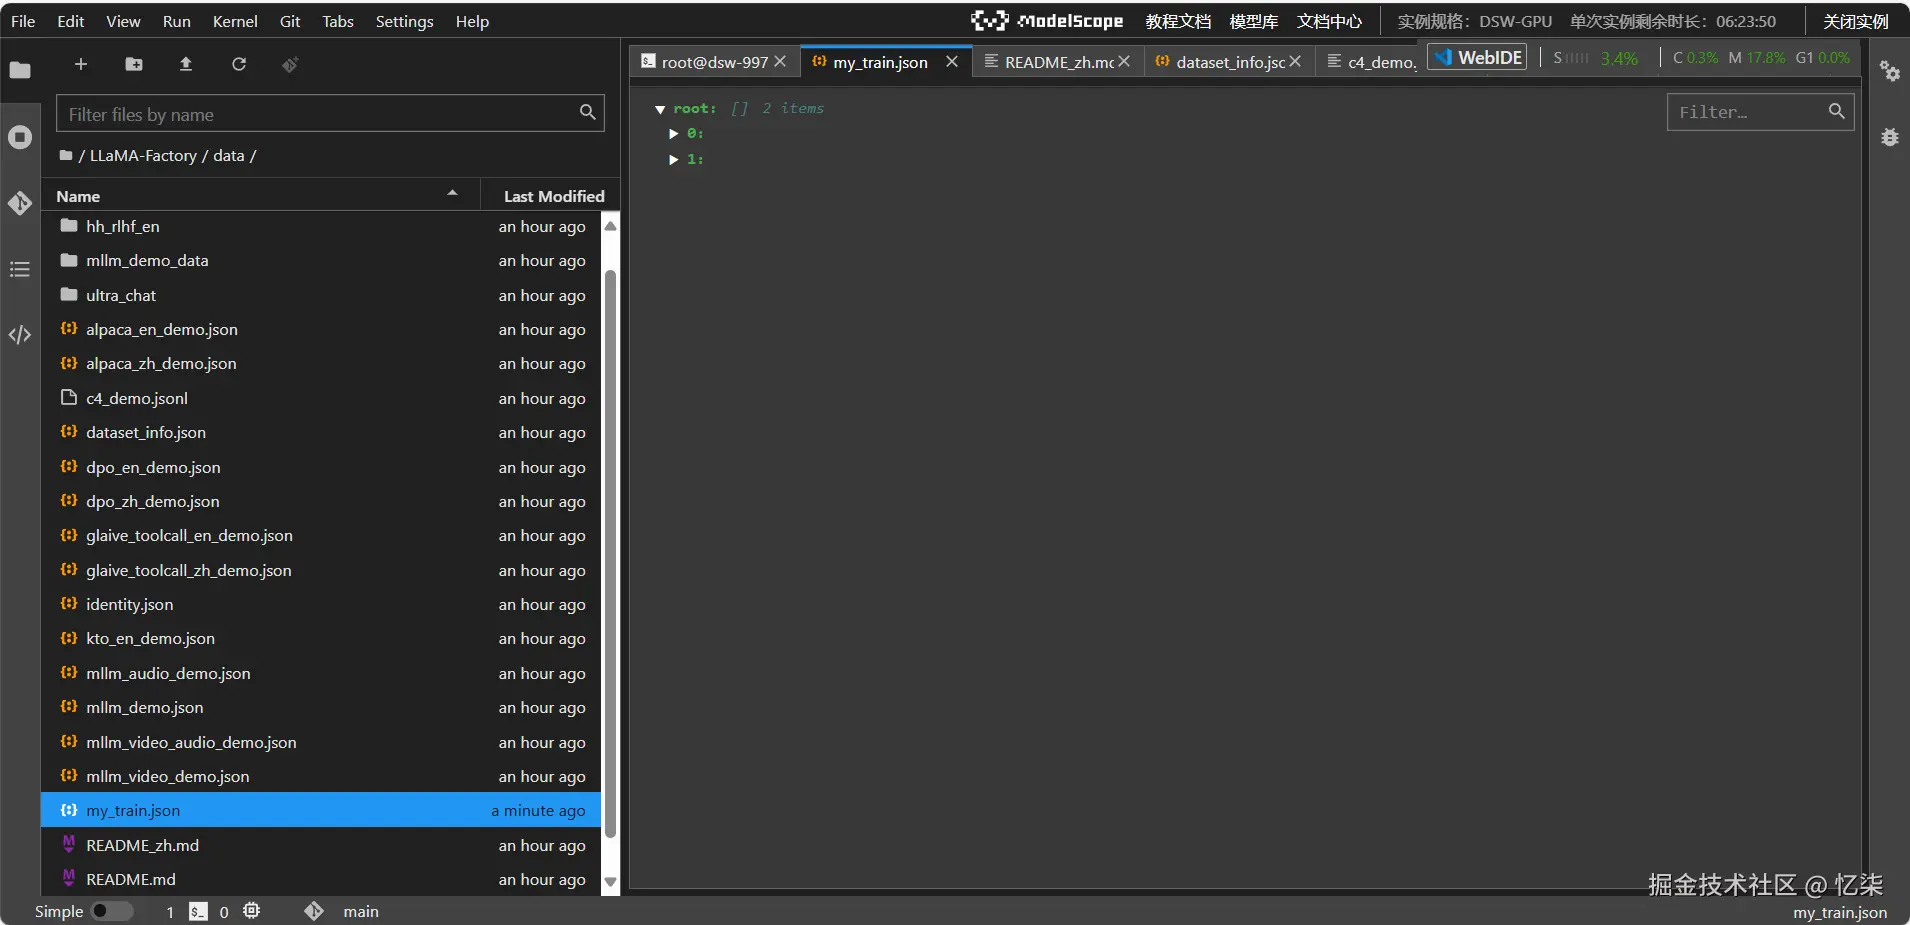
Task: Open the Edit menu
Action: point(71,21)
